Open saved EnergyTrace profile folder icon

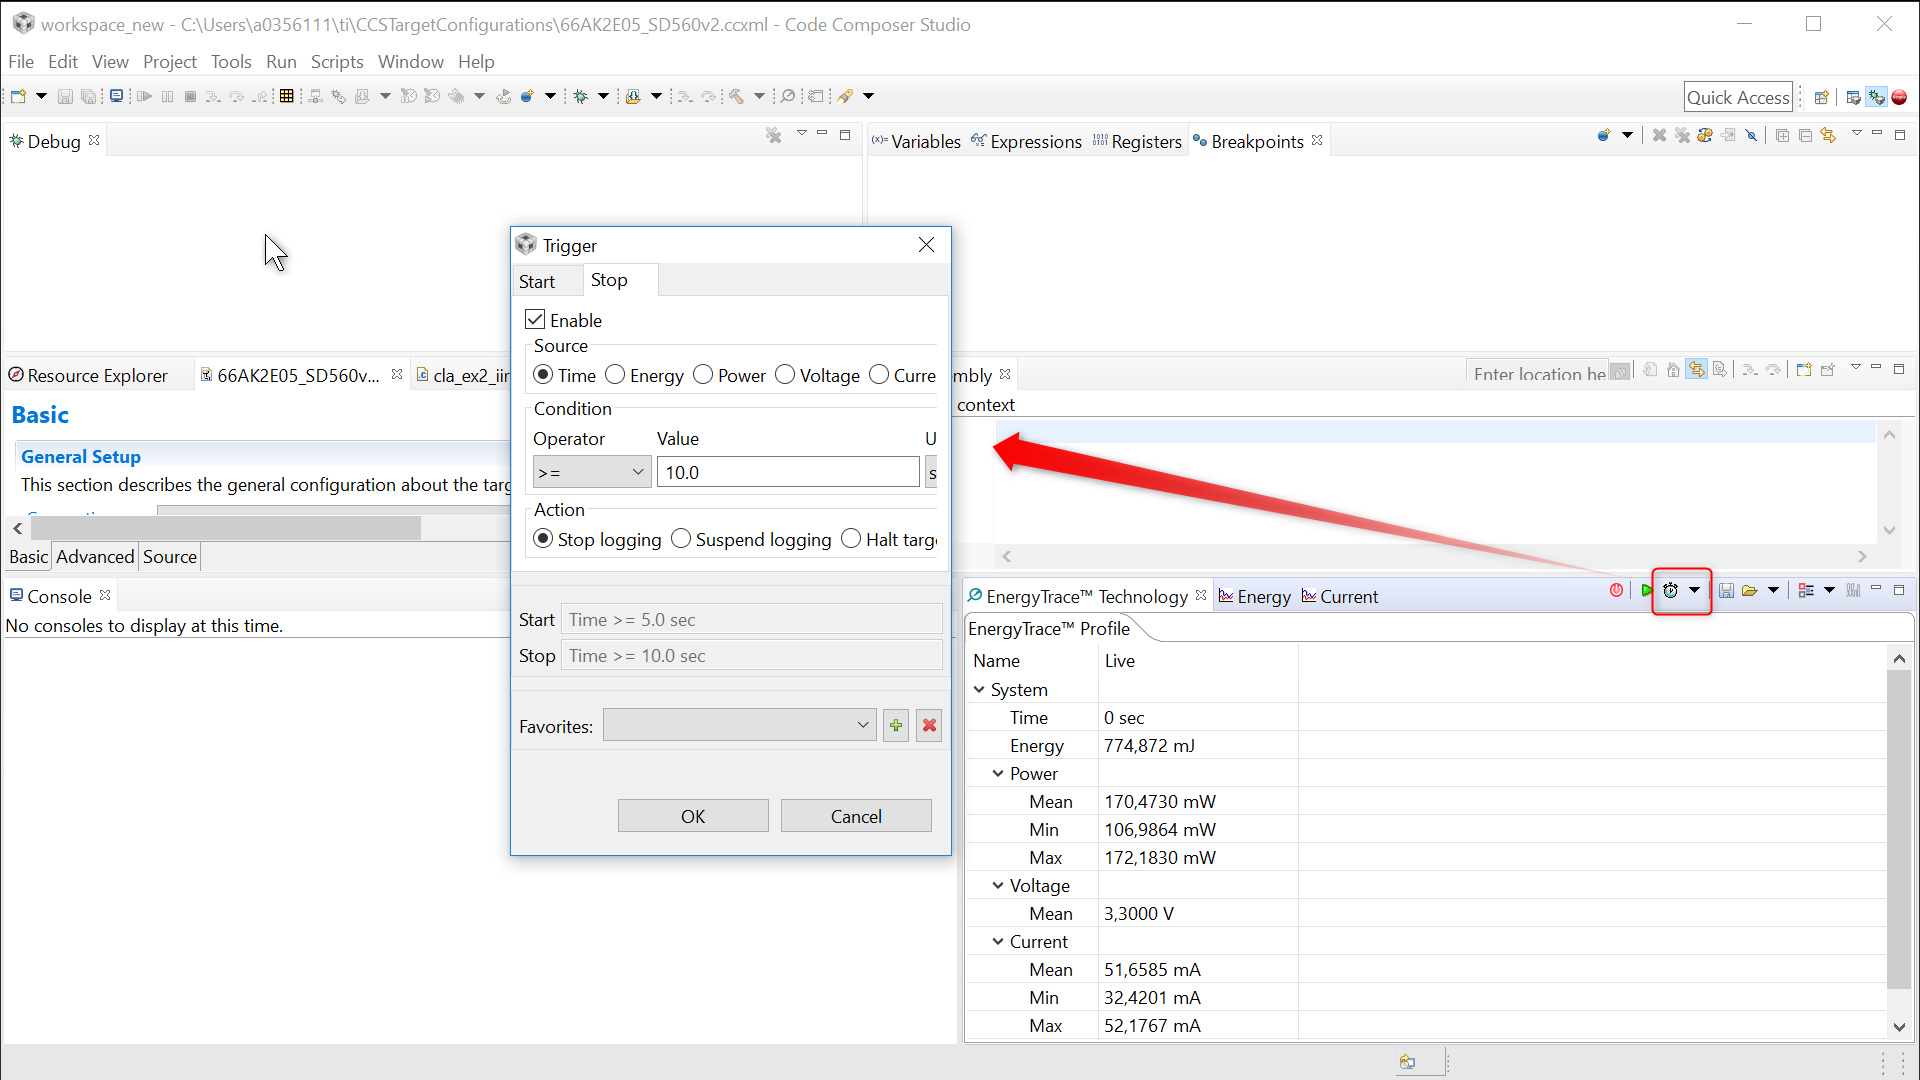1749,590
